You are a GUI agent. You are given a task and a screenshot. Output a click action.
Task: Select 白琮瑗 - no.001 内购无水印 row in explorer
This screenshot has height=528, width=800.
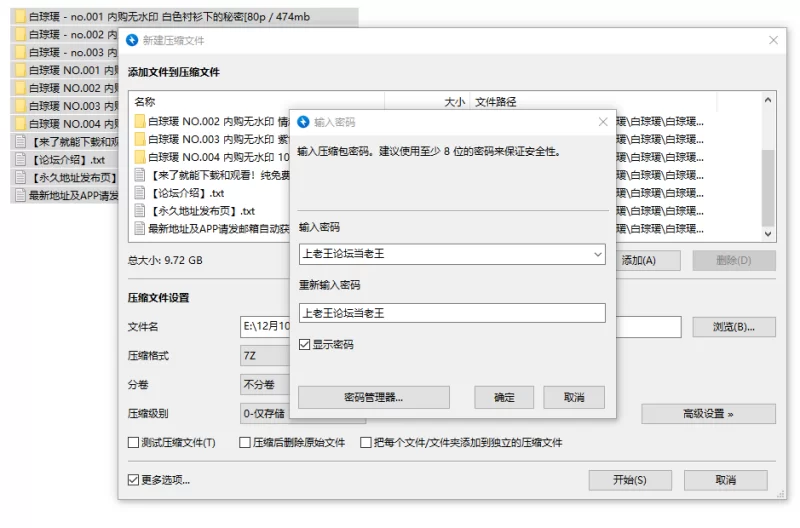[x=185, y=17]
